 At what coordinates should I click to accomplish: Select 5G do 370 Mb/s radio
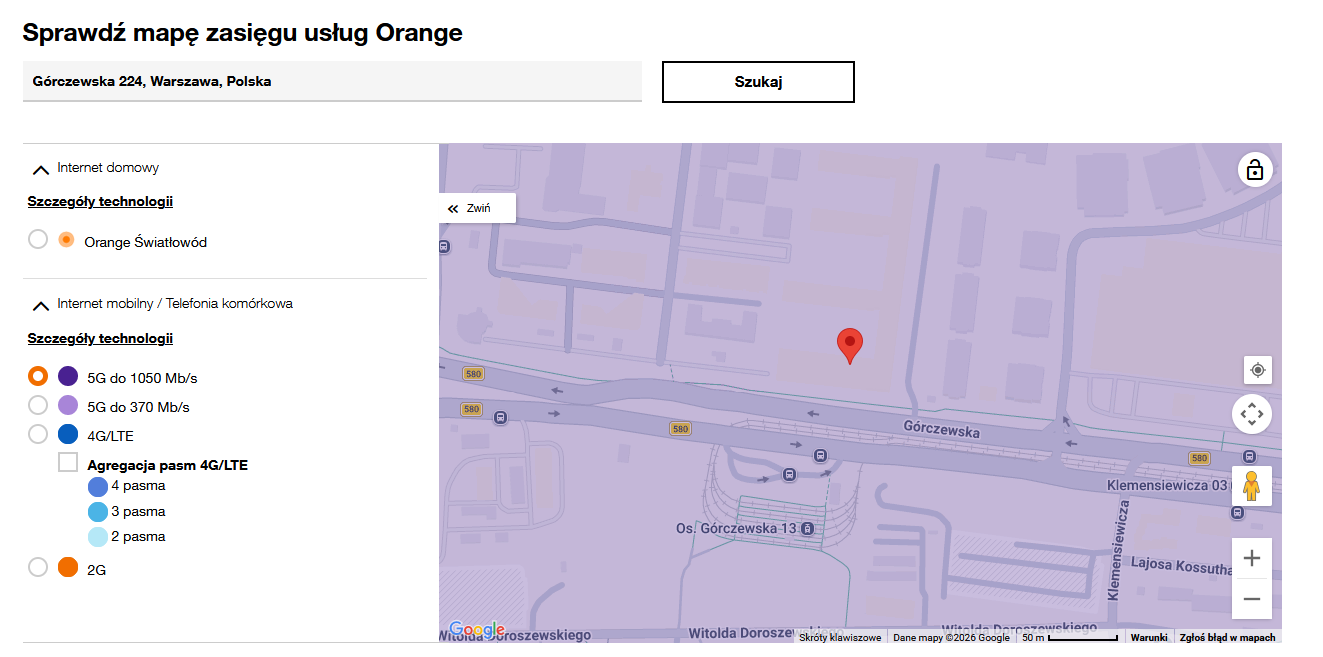[x=38, y=405]
